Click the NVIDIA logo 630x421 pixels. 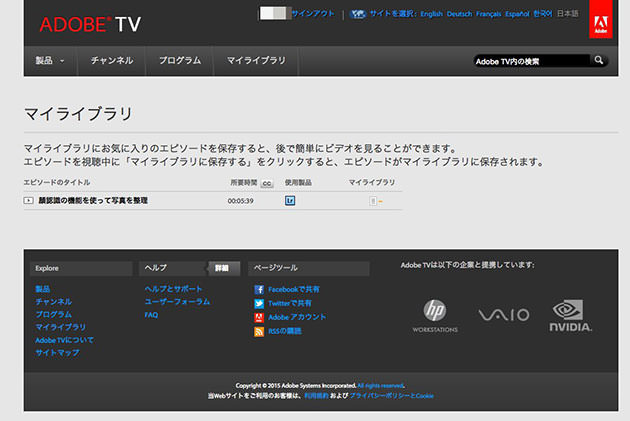pos(571,315)
